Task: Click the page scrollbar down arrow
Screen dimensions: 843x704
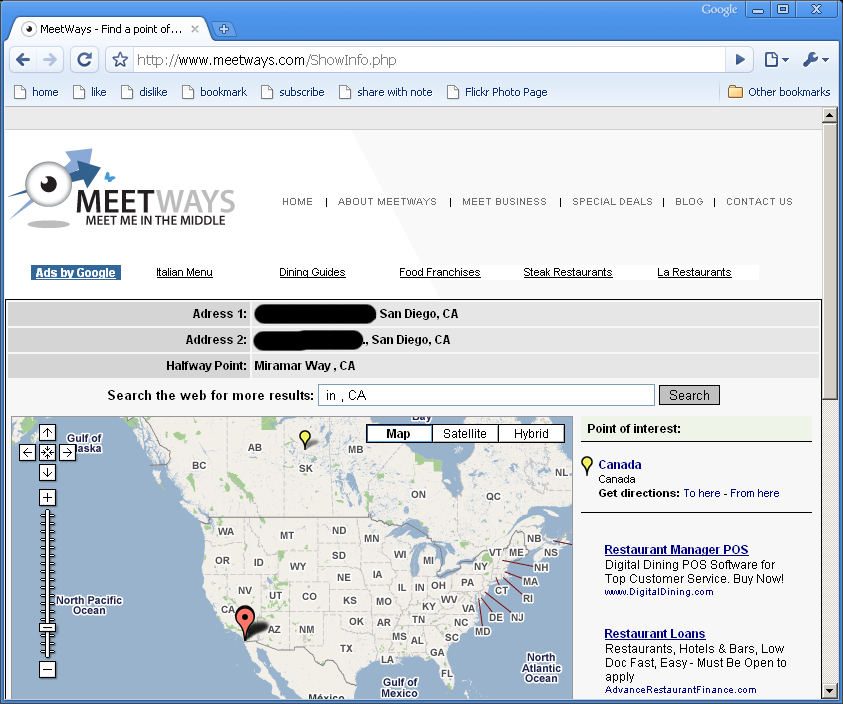Action: (830, 690)
